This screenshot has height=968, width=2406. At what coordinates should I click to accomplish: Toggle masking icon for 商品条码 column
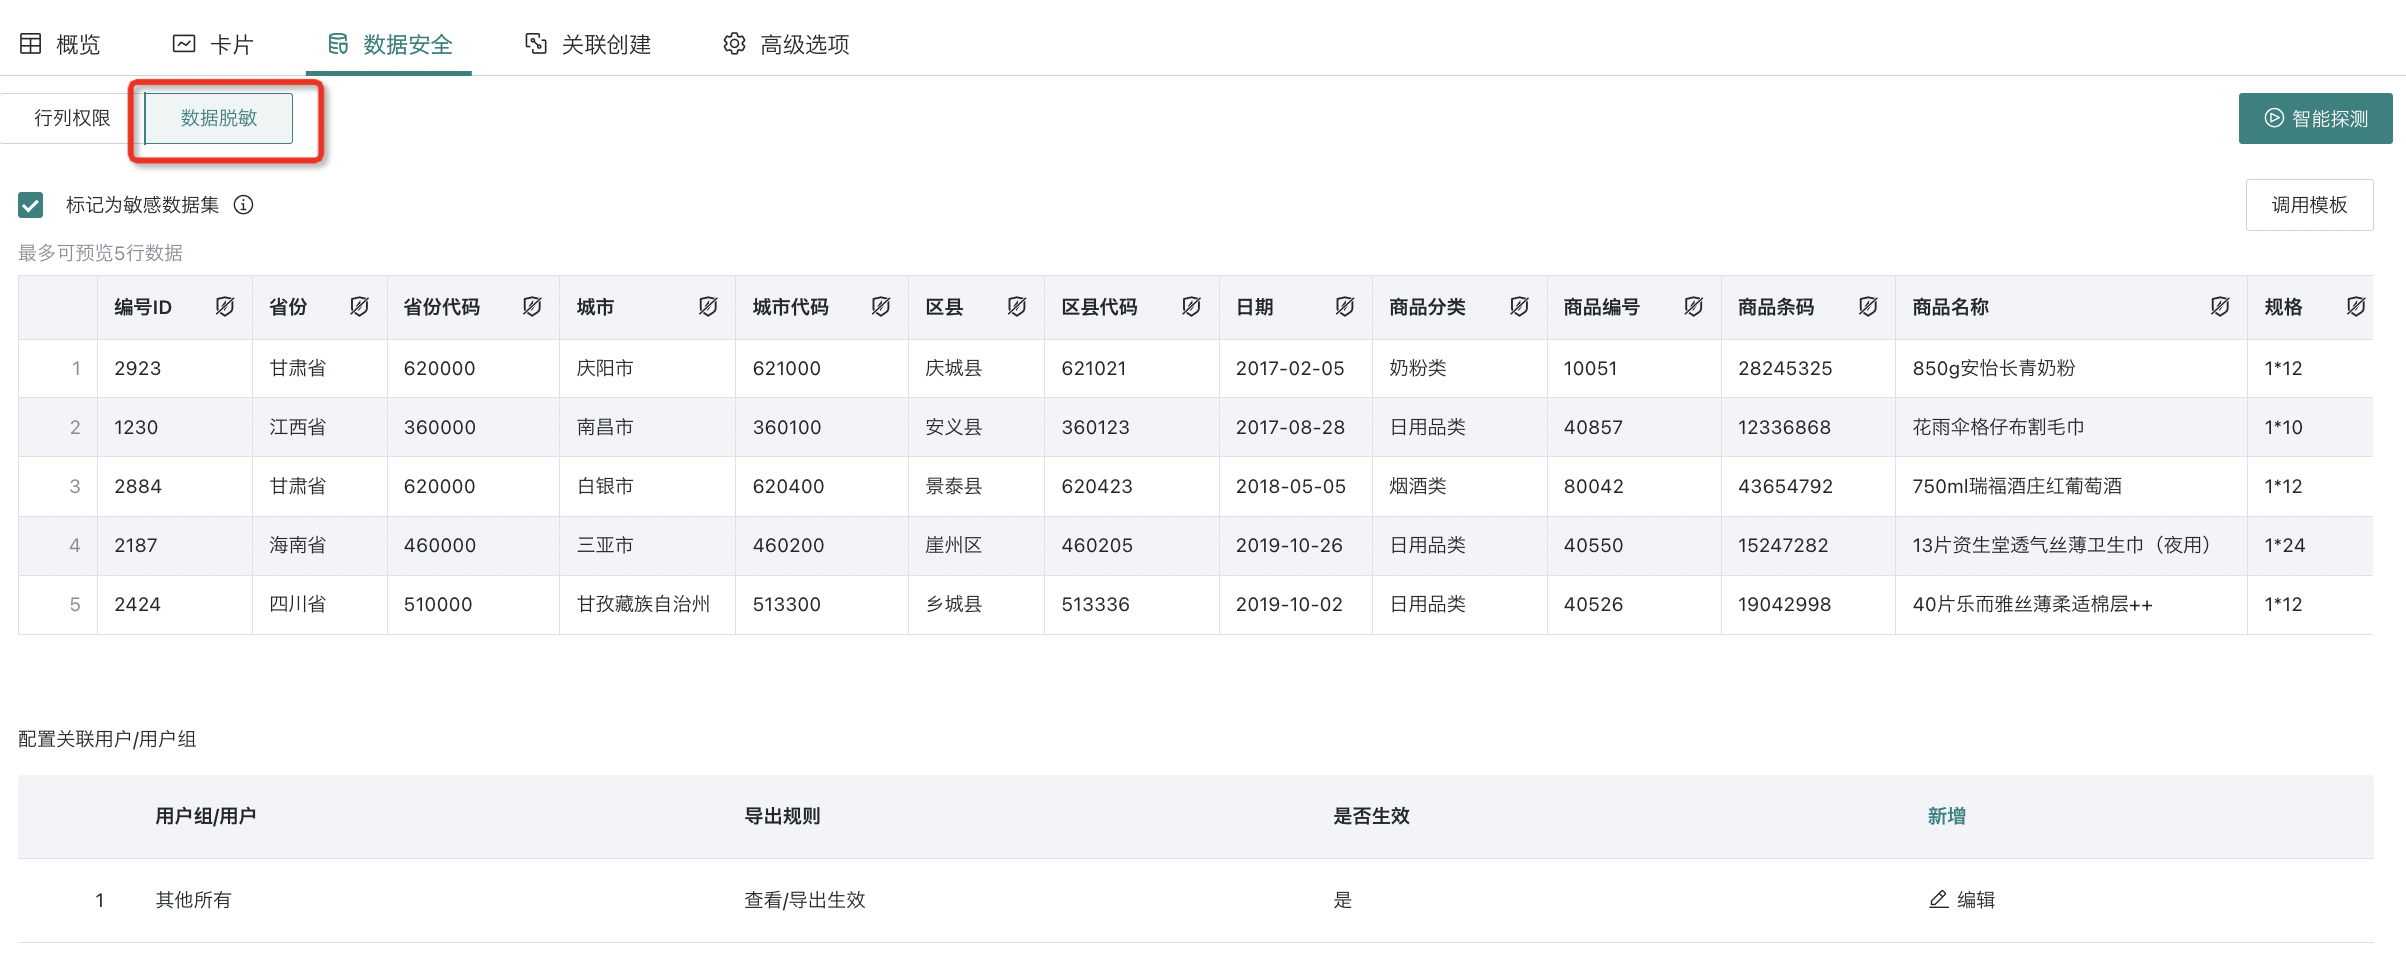[1868, 307]
